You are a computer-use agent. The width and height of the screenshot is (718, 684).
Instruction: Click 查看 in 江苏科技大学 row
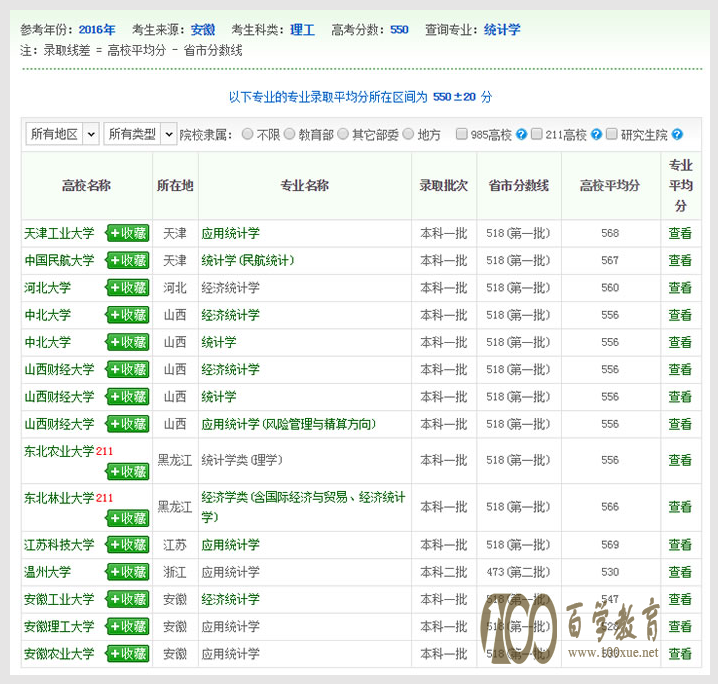point(680,544)
